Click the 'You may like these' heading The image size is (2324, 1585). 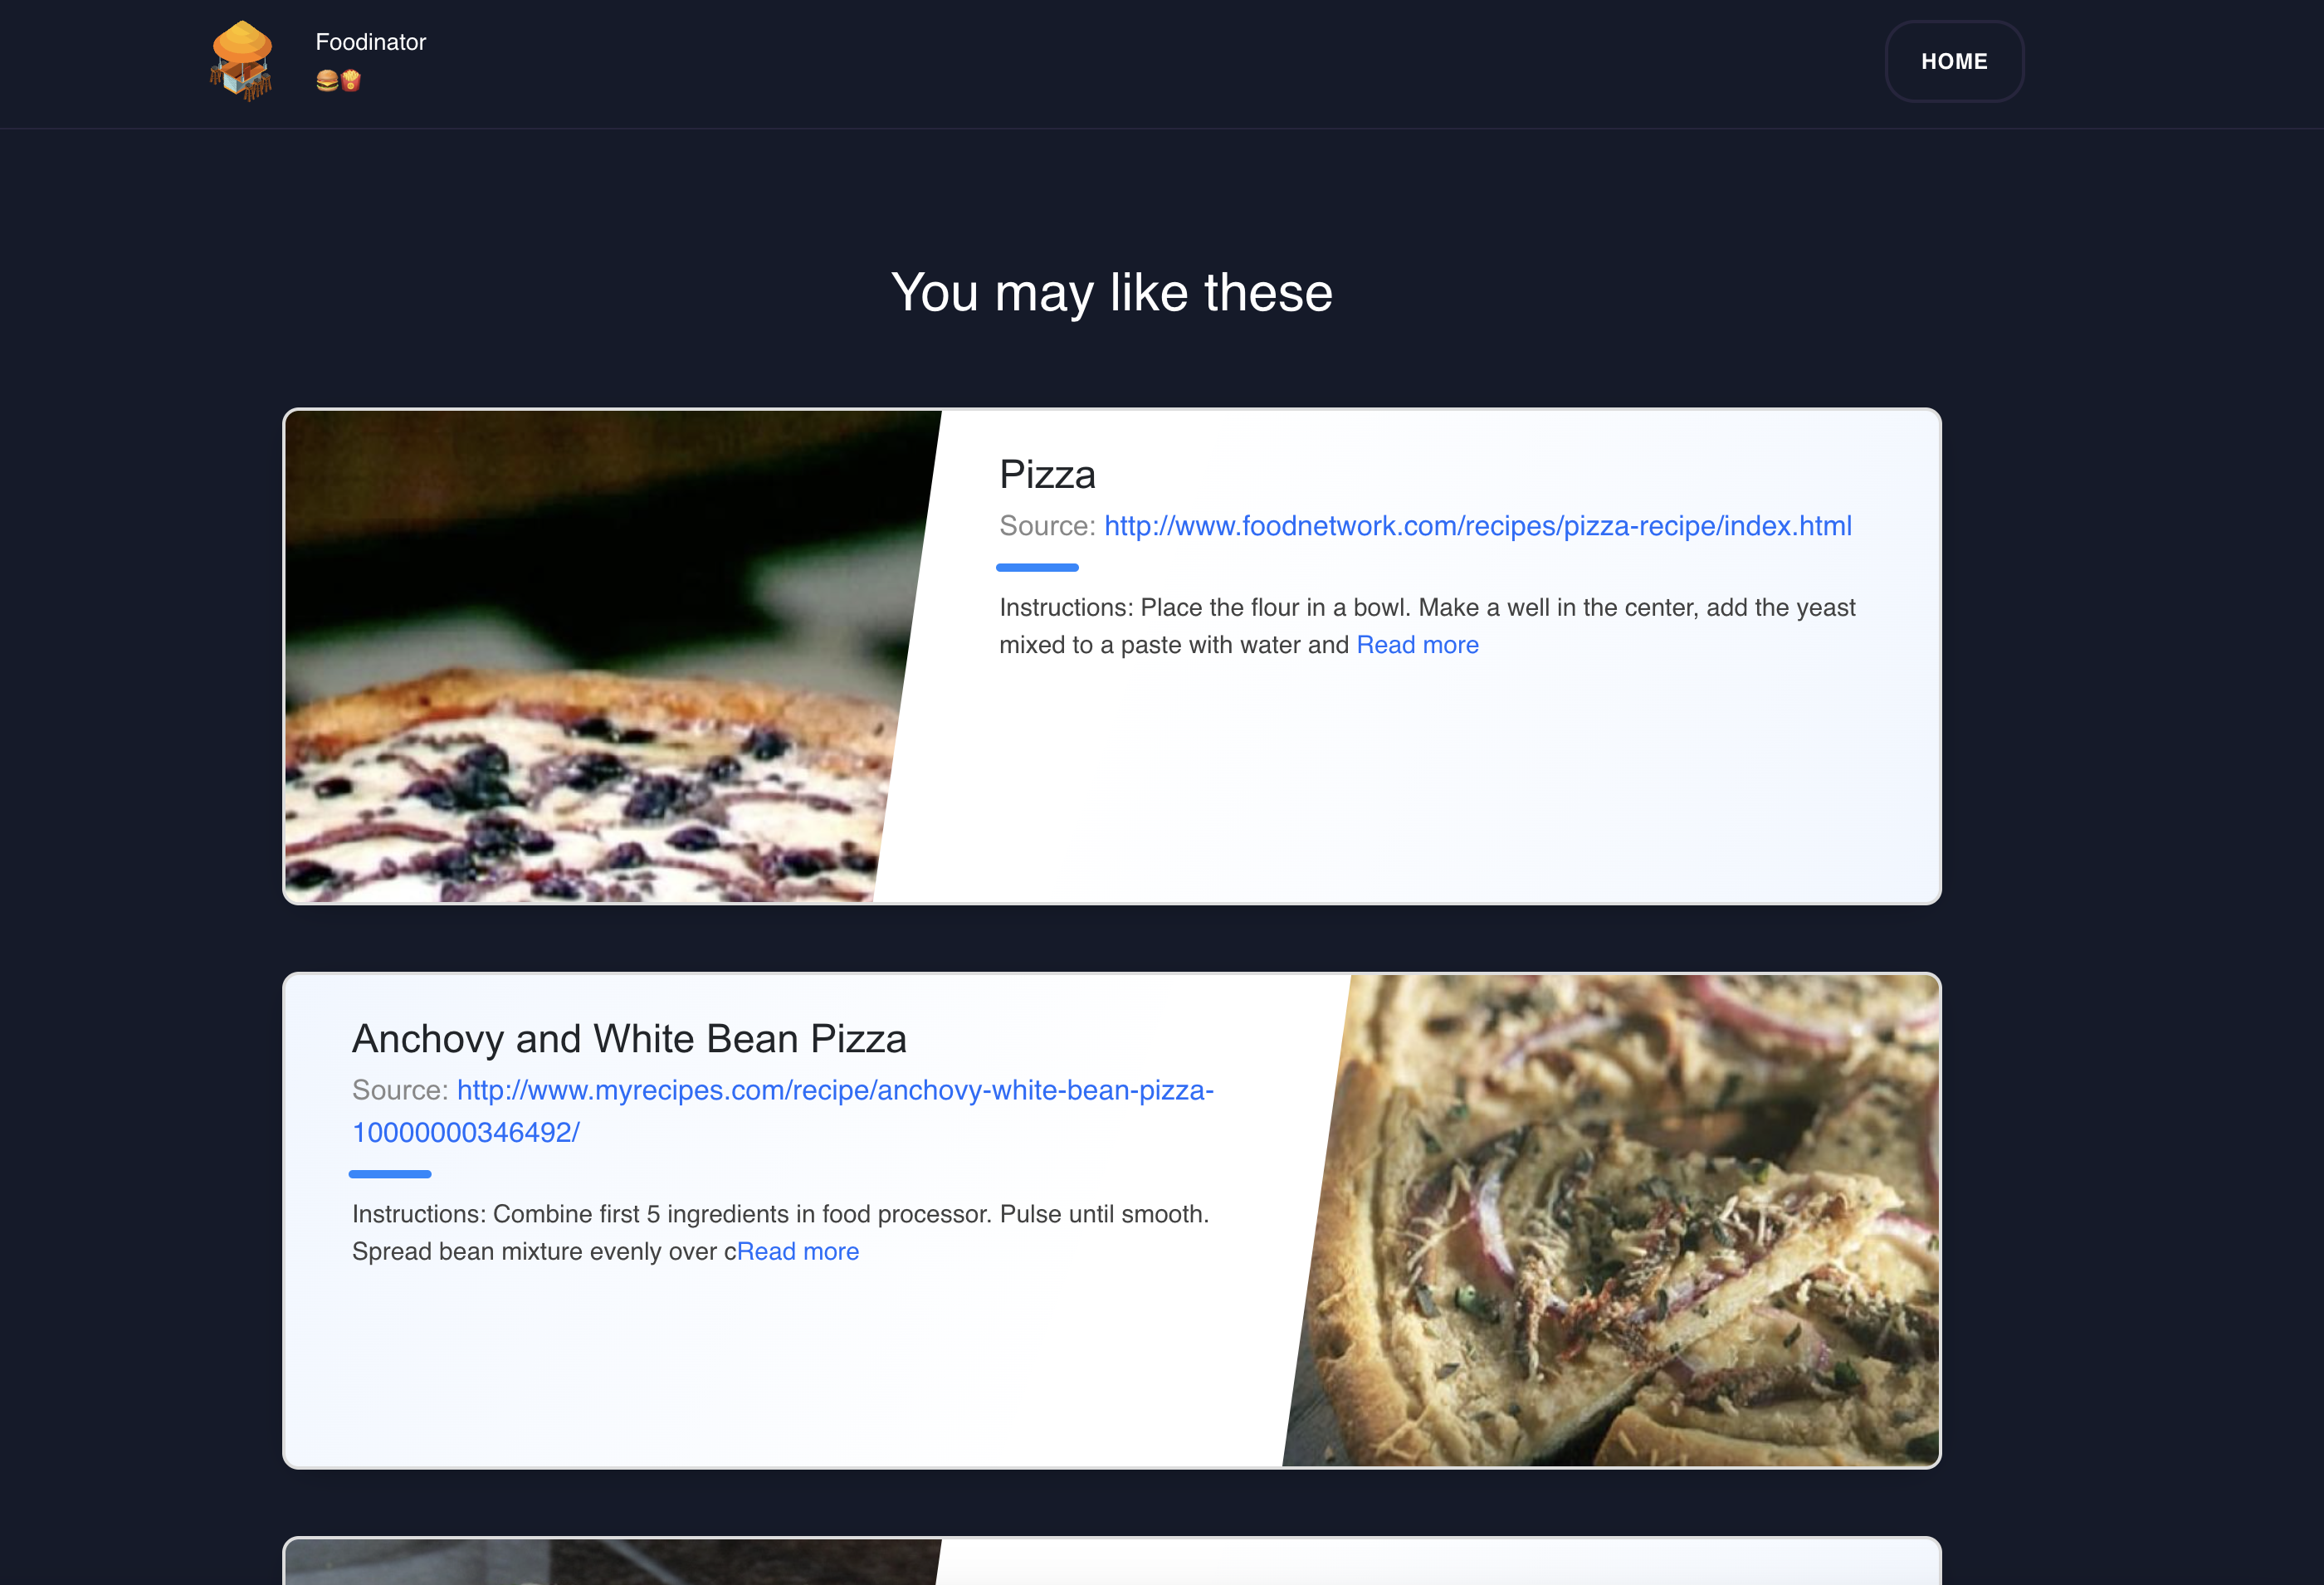1112,293
